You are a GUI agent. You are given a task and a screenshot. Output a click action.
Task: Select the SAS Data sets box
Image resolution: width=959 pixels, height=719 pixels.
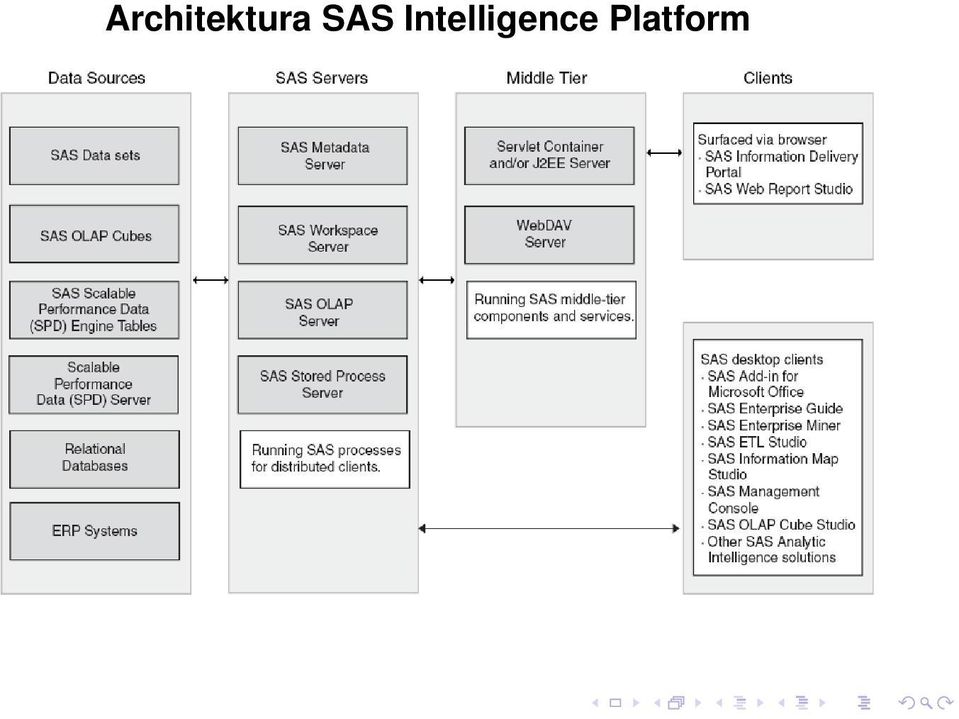(94, 156)
